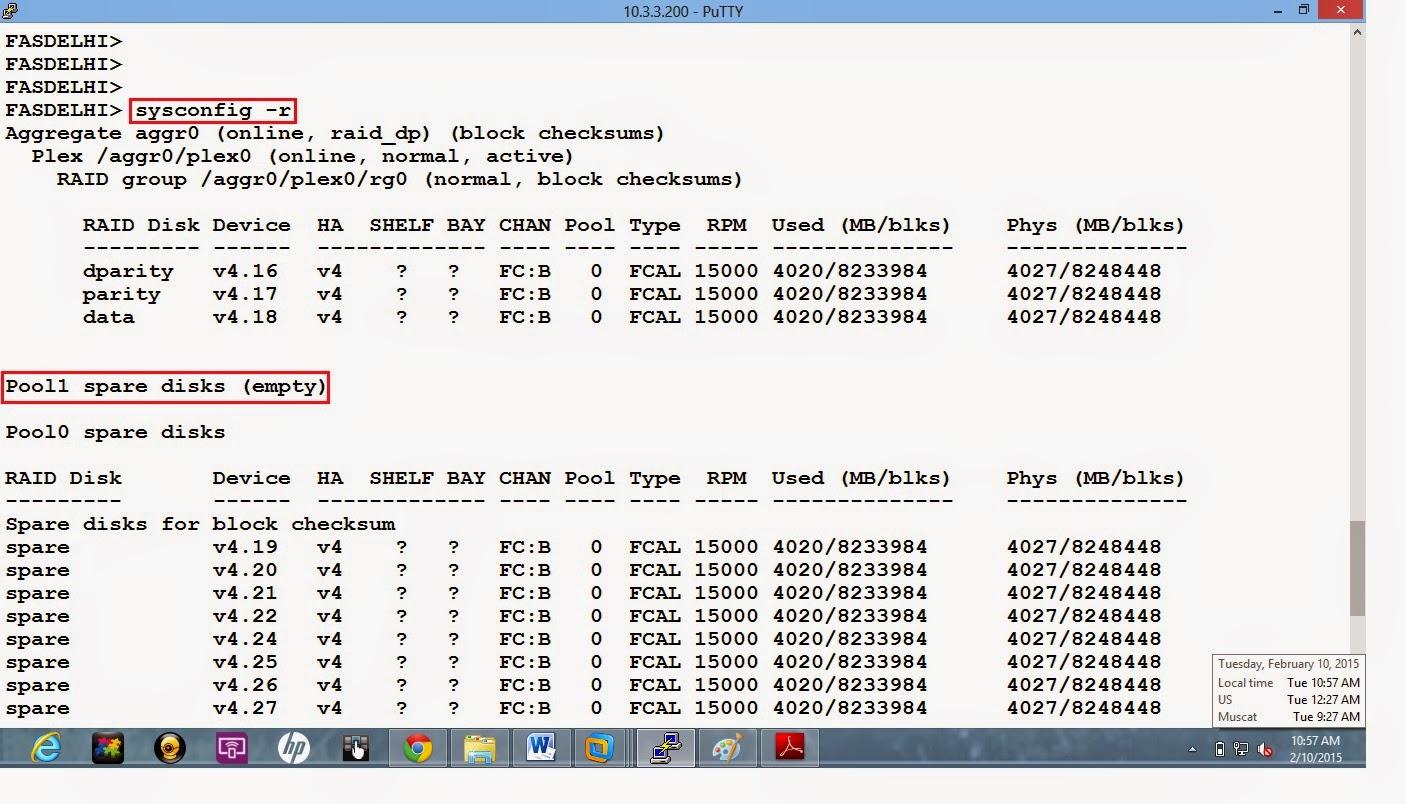Viewport: 1406px width, 804px height.
Task: Click the scrollbar up arrow
Action: [x=1357, y=31]
